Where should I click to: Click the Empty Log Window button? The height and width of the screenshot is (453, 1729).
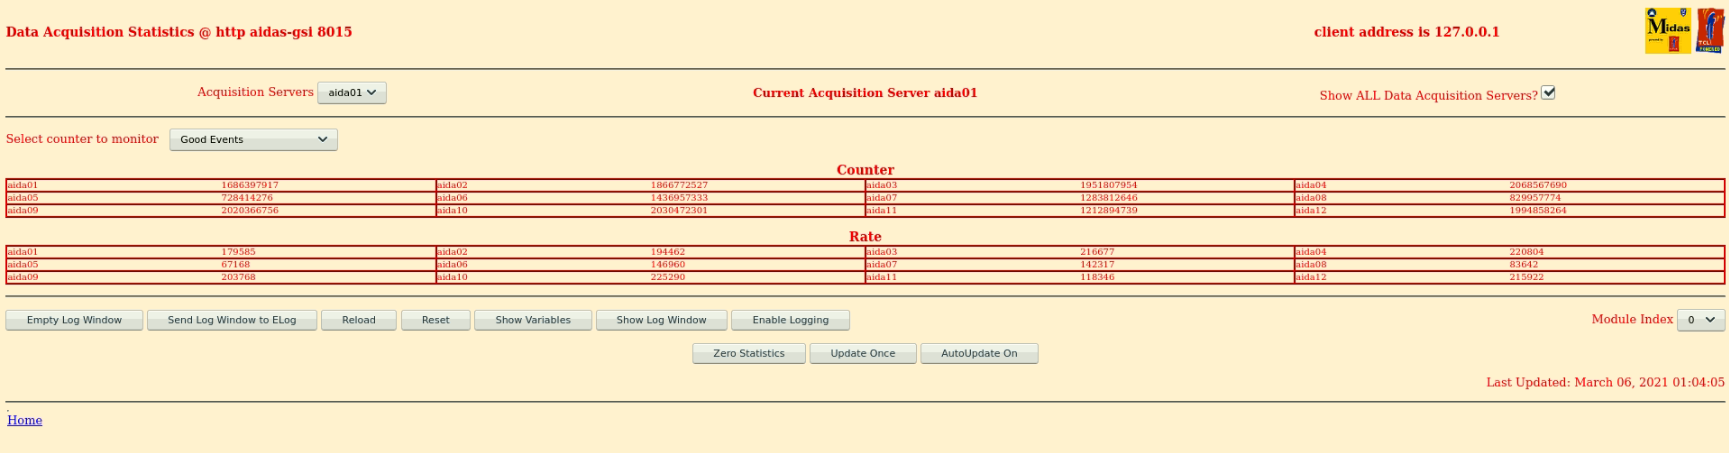[74, 320]
